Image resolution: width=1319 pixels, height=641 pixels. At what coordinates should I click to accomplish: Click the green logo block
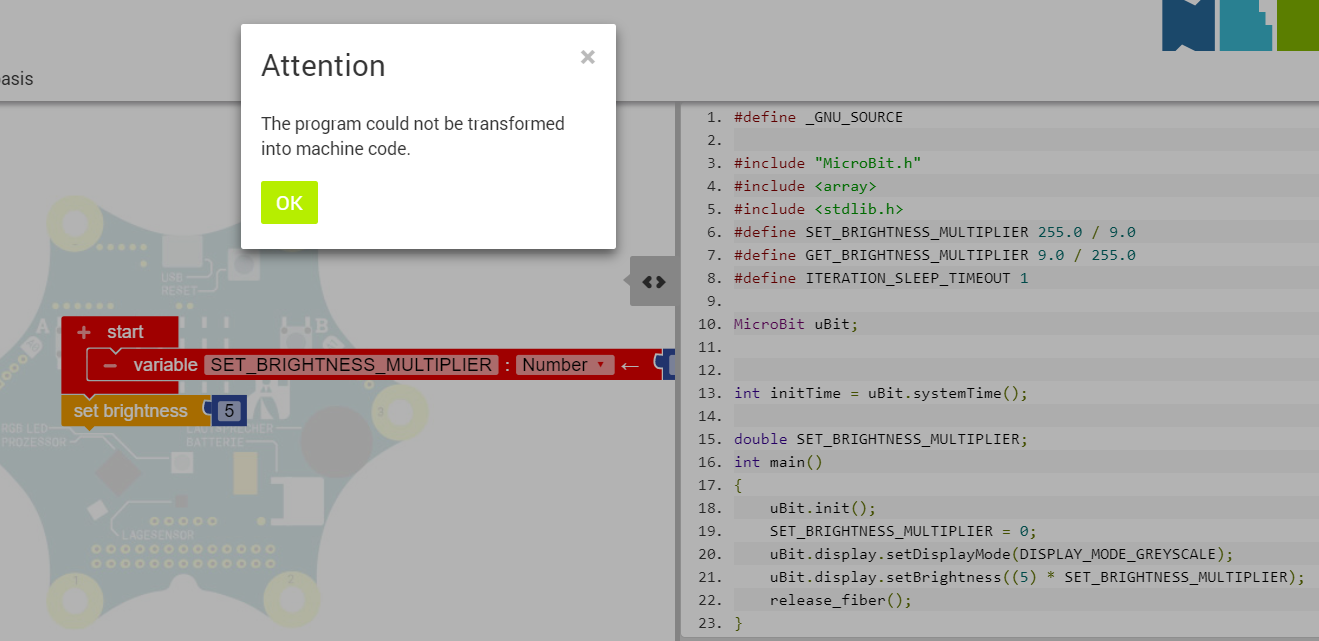coord(1298,25)
